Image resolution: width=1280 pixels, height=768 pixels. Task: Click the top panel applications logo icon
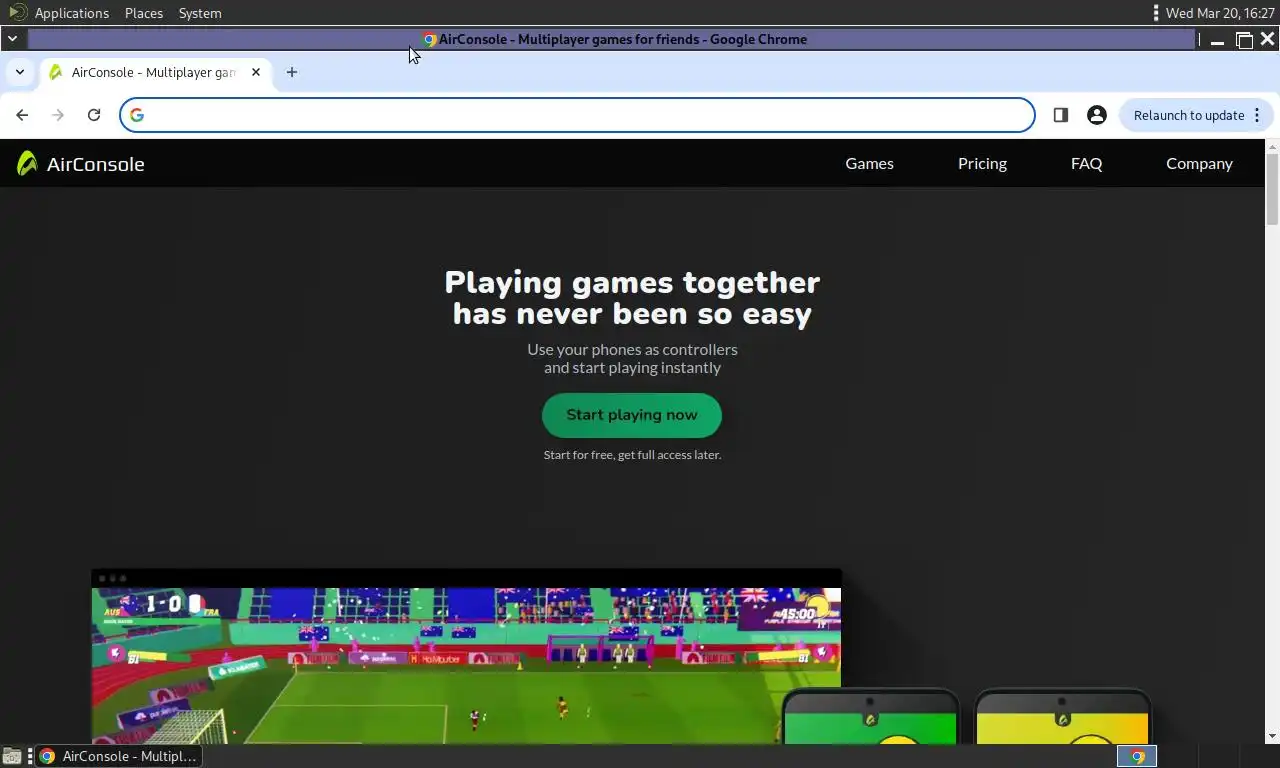[17, 12]
